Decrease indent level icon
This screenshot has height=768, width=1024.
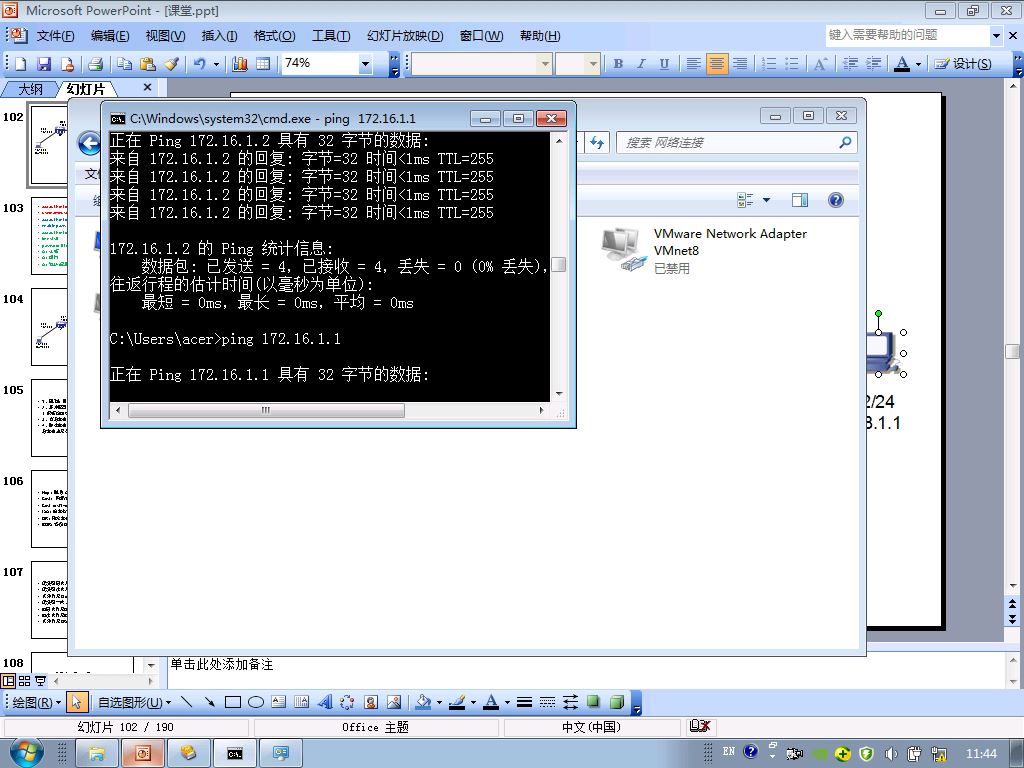(x=850, y=63)
